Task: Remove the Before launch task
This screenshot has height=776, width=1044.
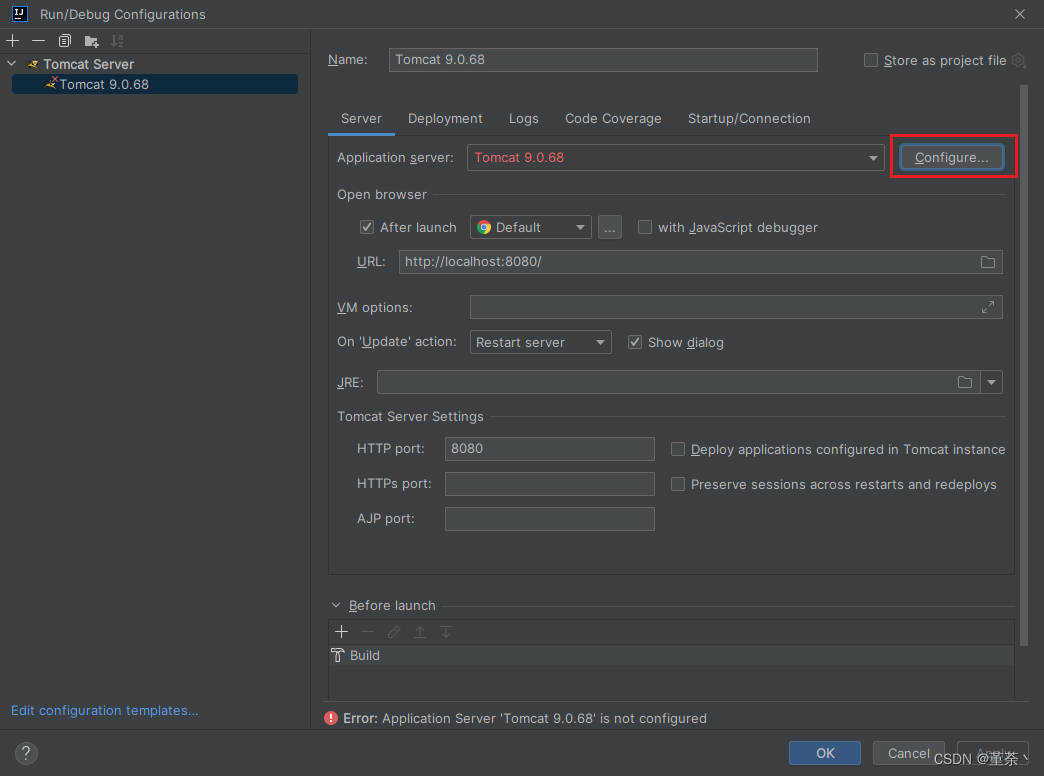Action: coord(368,631)
